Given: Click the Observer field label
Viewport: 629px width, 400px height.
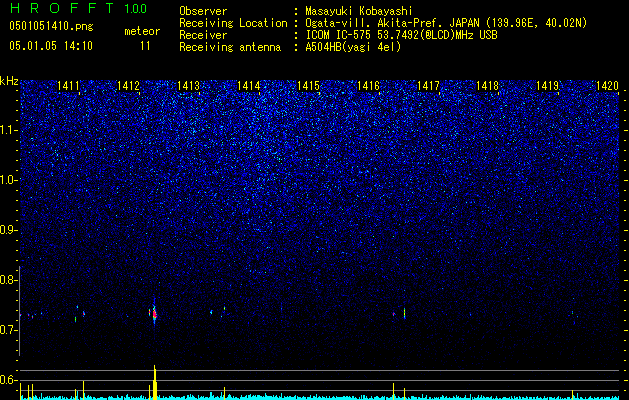Looking at the screenshot, I should click(203, 11).
